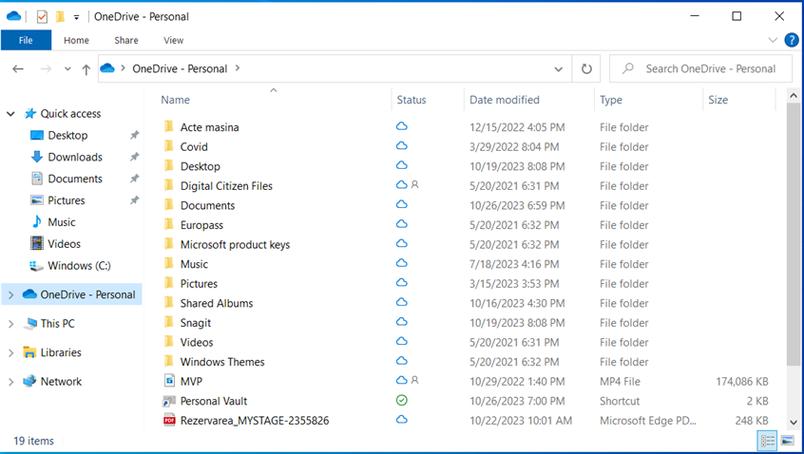Image resolution: width=804 pixels, height=454 pixels.
Task: Open Videos in Quick access
Action: pyautogui.click(x=64, y=244)
